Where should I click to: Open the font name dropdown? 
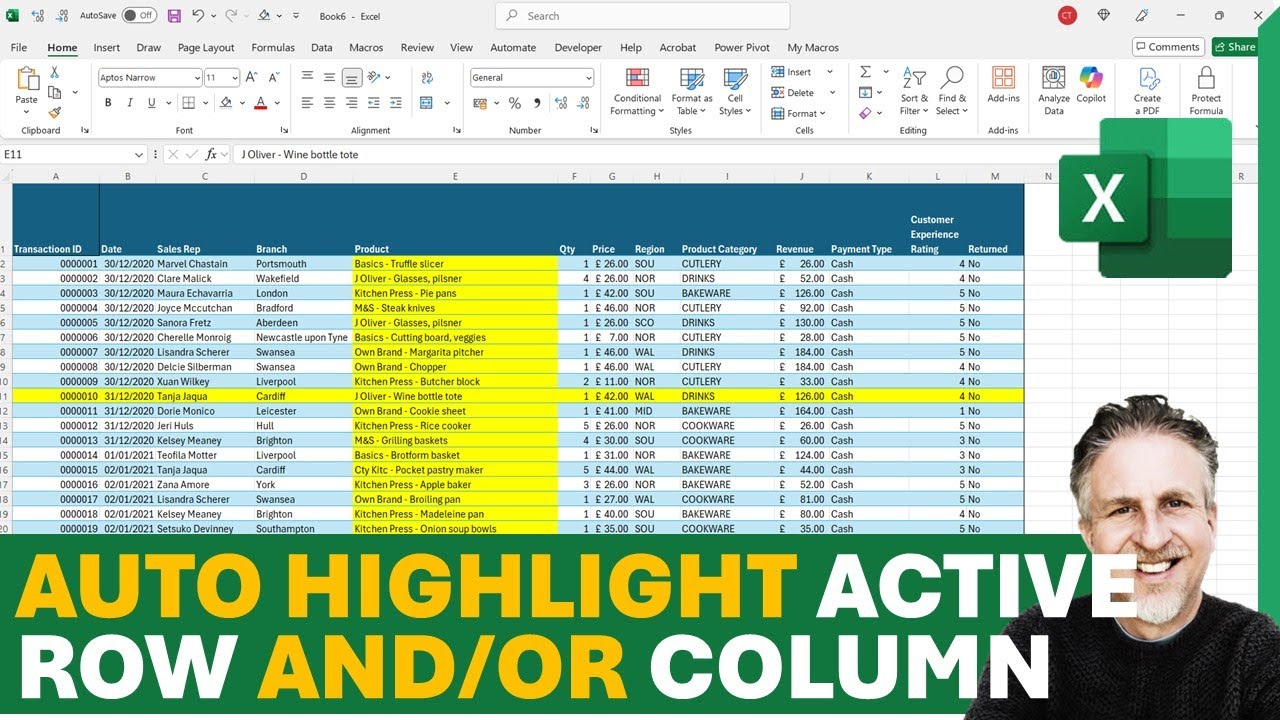tap(196, 77)
